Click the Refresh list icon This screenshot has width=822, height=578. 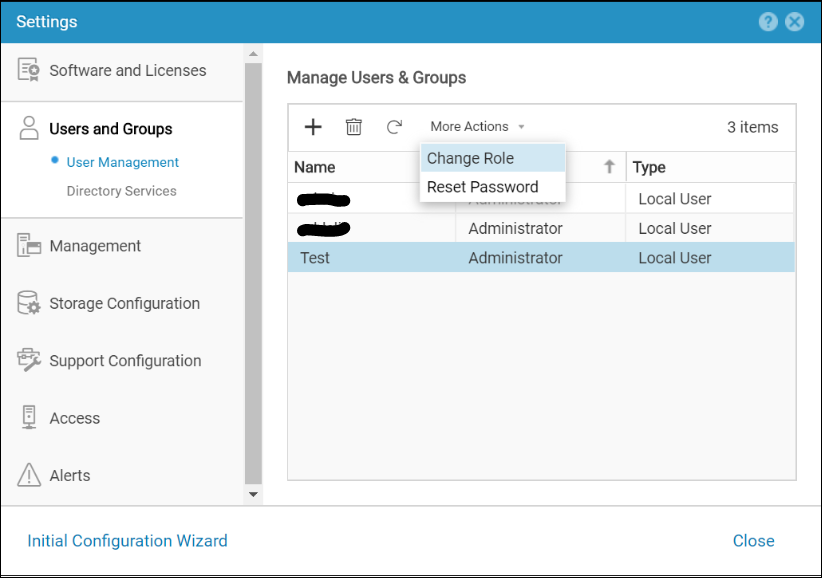tap(394, 127)
